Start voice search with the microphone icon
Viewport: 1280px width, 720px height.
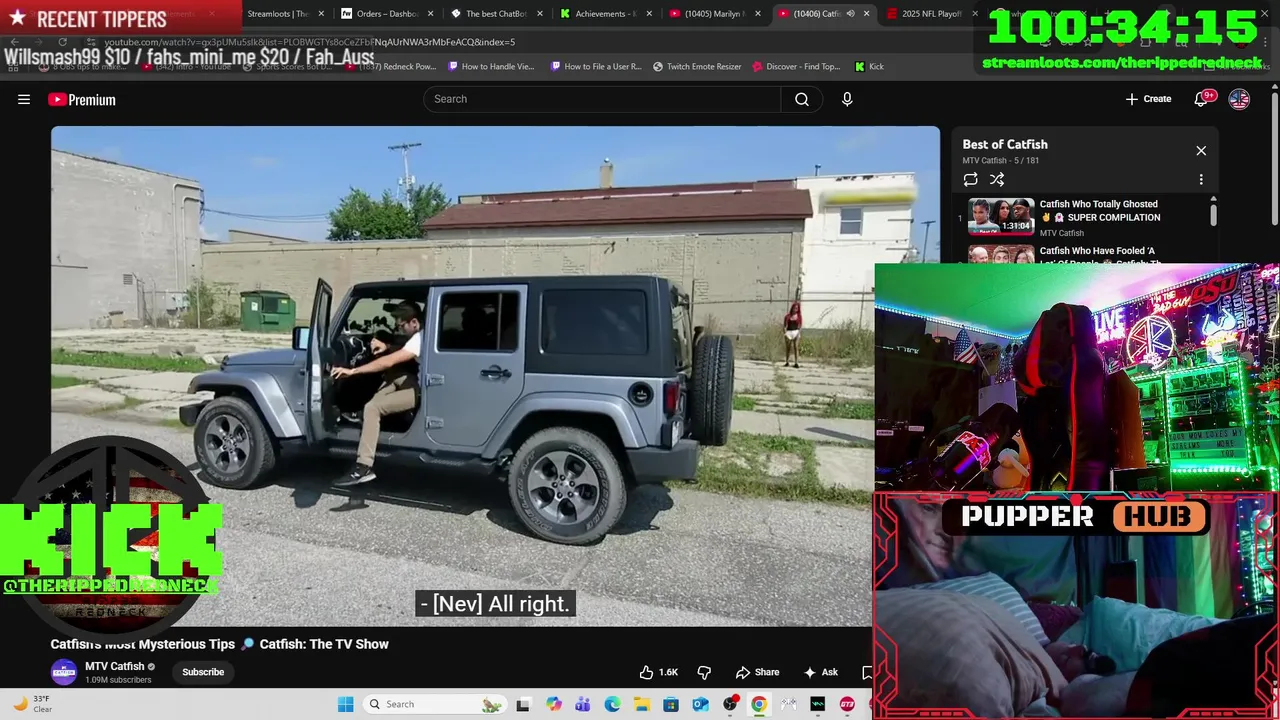pyautogui.click(x=847, y=99)
